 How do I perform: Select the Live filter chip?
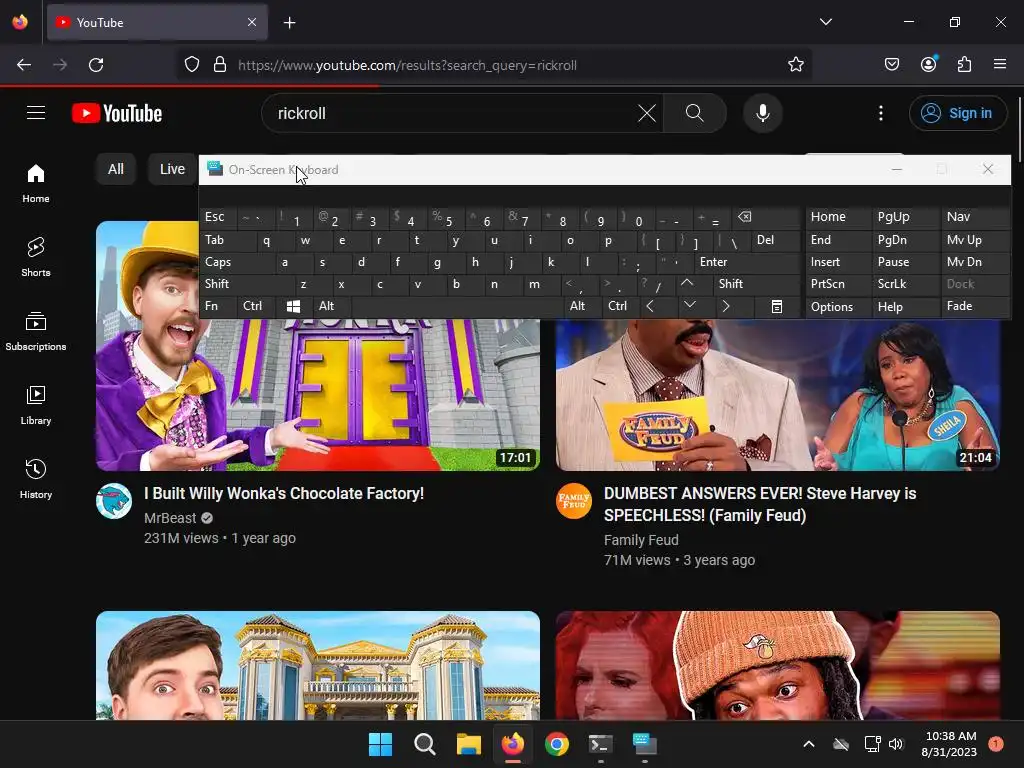tap(172, 169)
